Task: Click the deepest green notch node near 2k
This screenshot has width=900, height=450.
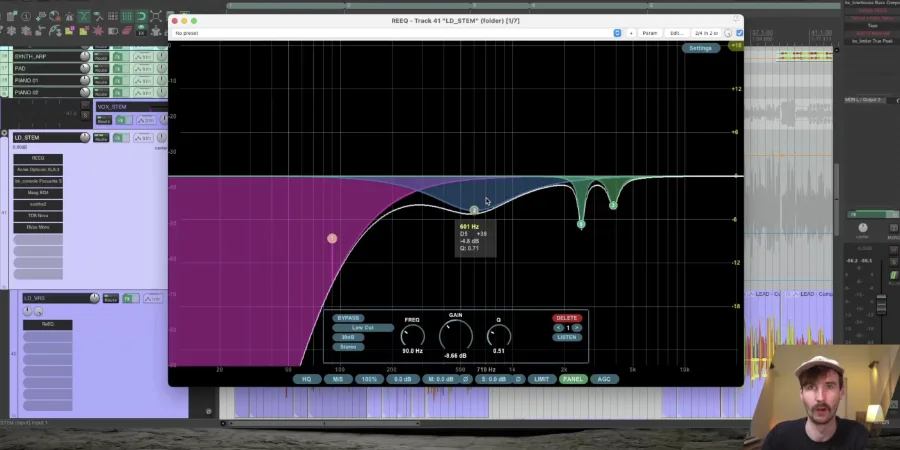Action: [x=581, y=224]
